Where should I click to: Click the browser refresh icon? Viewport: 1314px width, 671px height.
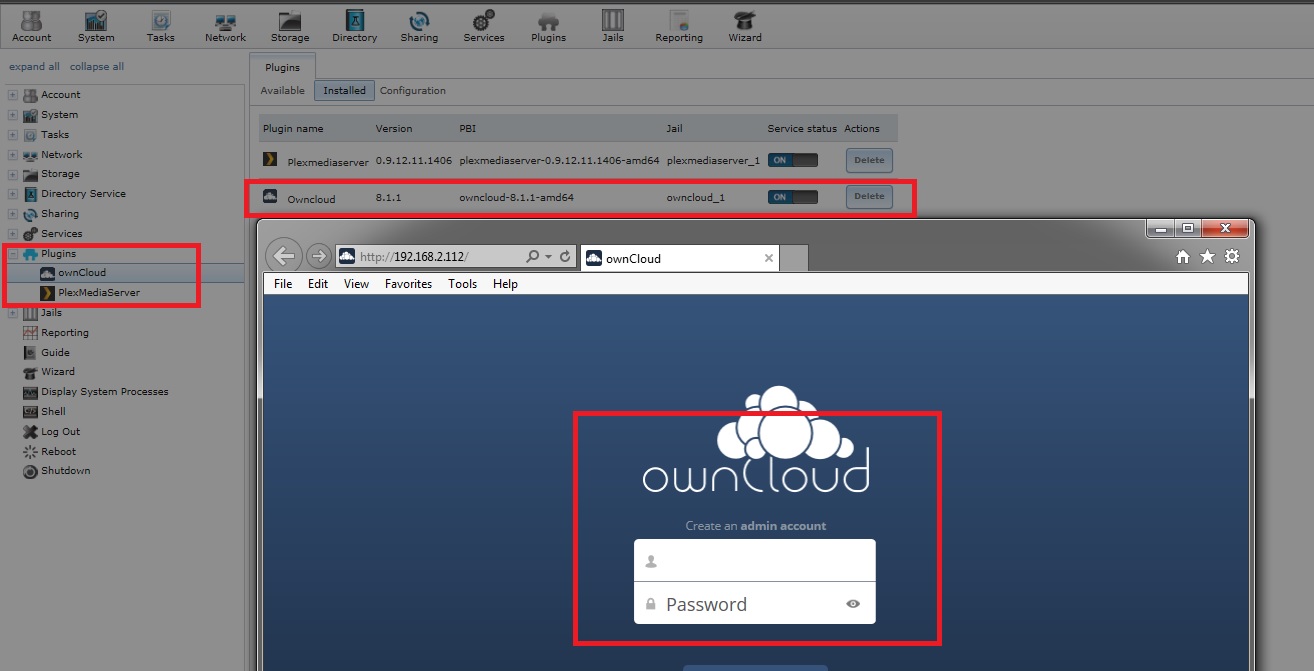click(565, 256)
